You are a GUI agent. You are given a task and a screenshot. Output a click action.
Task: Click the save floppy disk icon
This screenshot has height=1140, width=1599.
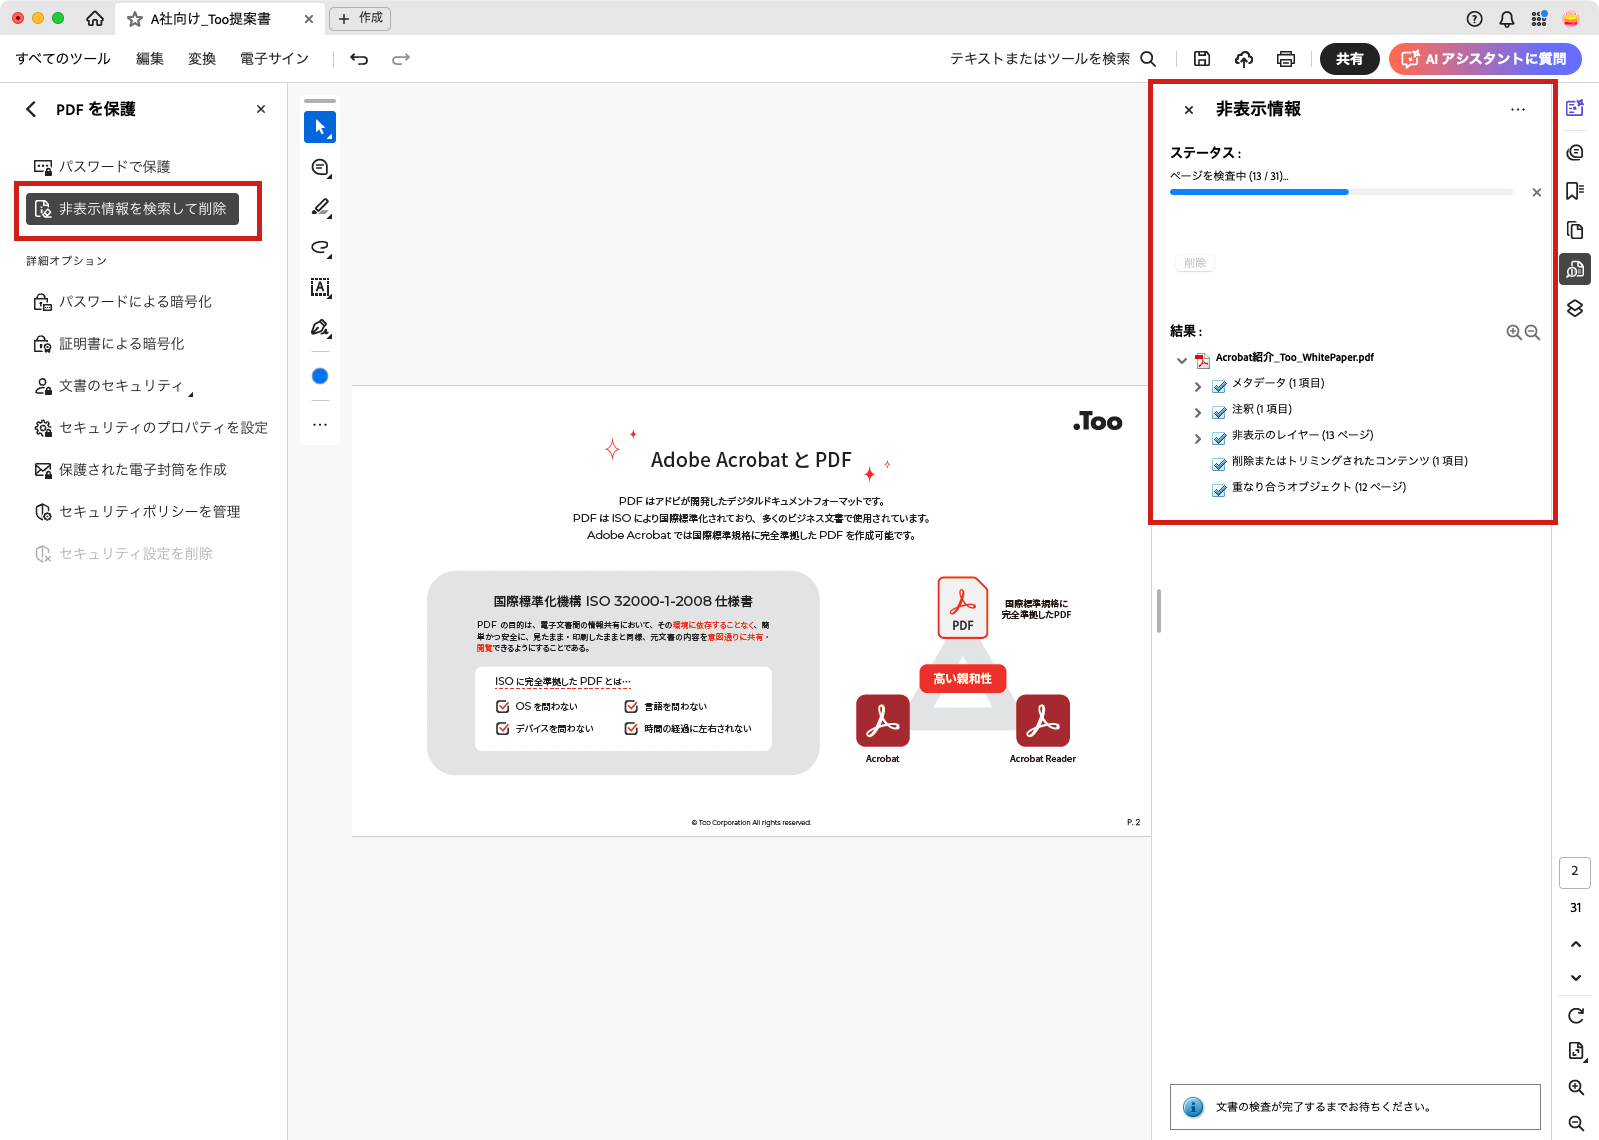click(1202, 59)
